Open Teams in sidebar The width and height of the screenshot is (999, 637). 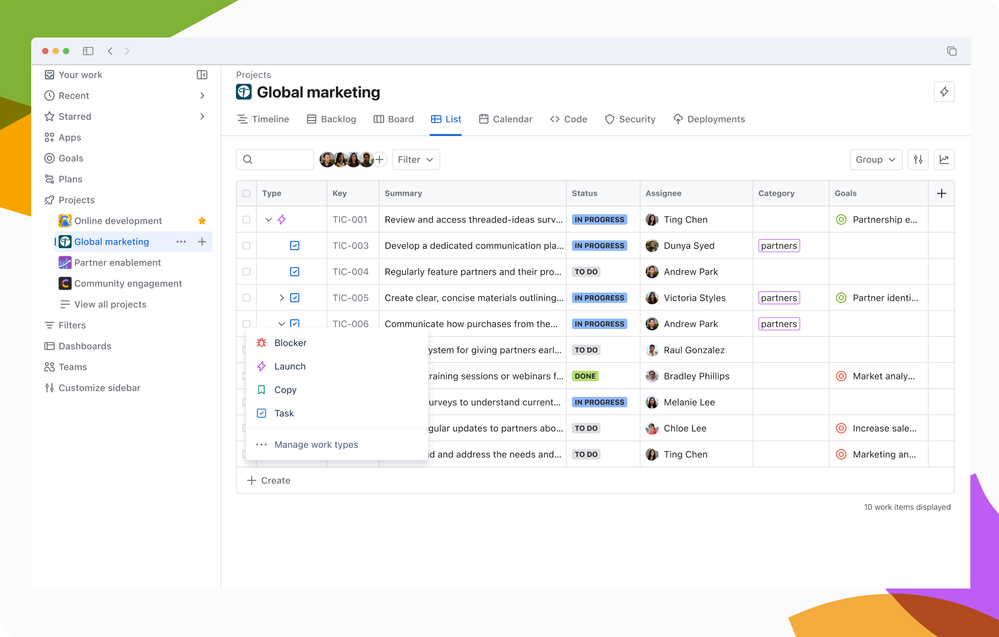pyautogui.click(x=65, y=367)
